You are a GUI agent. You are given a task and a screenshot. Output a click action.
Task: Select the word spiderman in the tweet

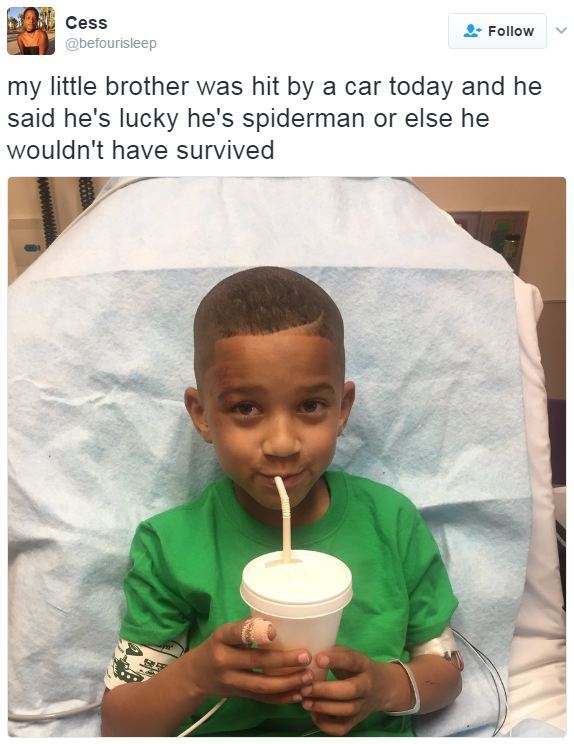point(304,119)
